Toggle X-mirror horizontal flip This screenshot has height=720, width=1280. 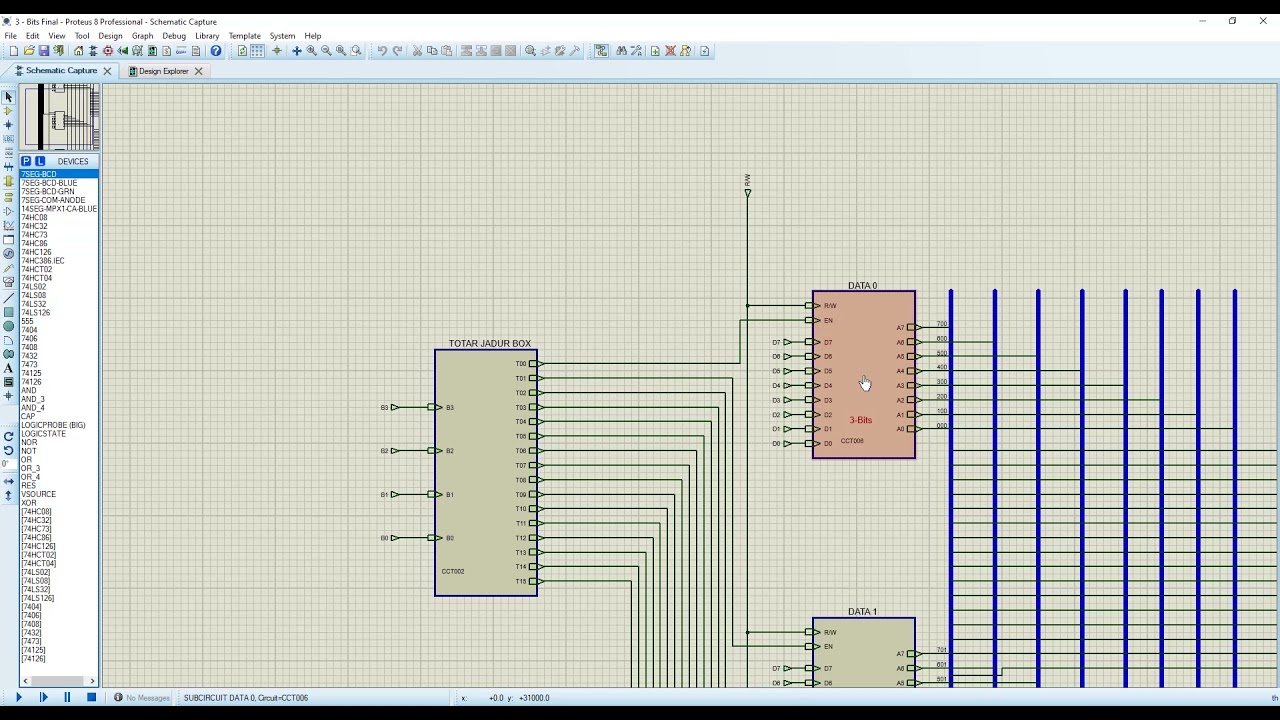(9, 481)
